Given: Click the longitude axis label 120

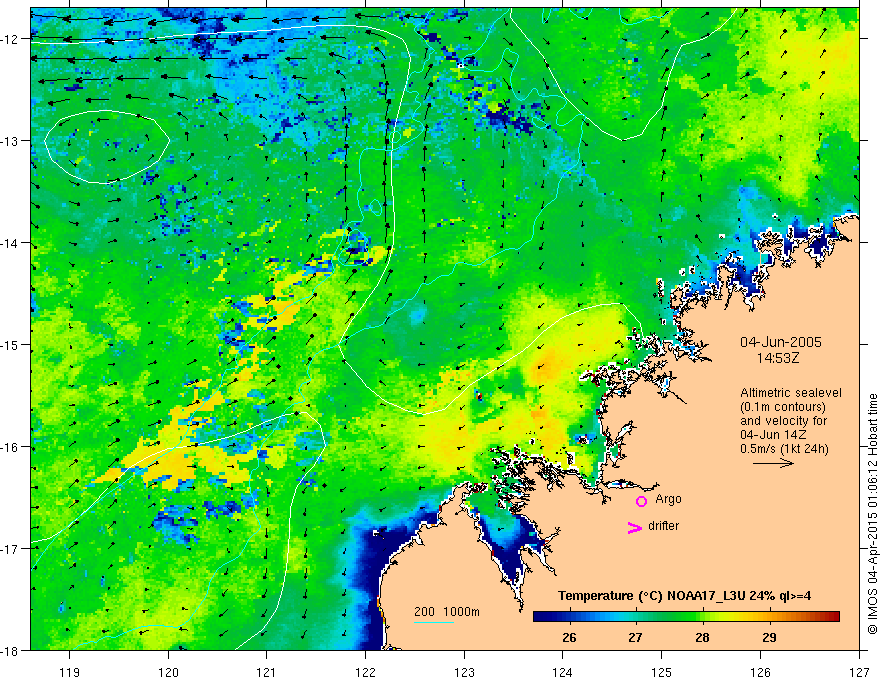Looking at the screenshot, I should [x=168, y=672].
